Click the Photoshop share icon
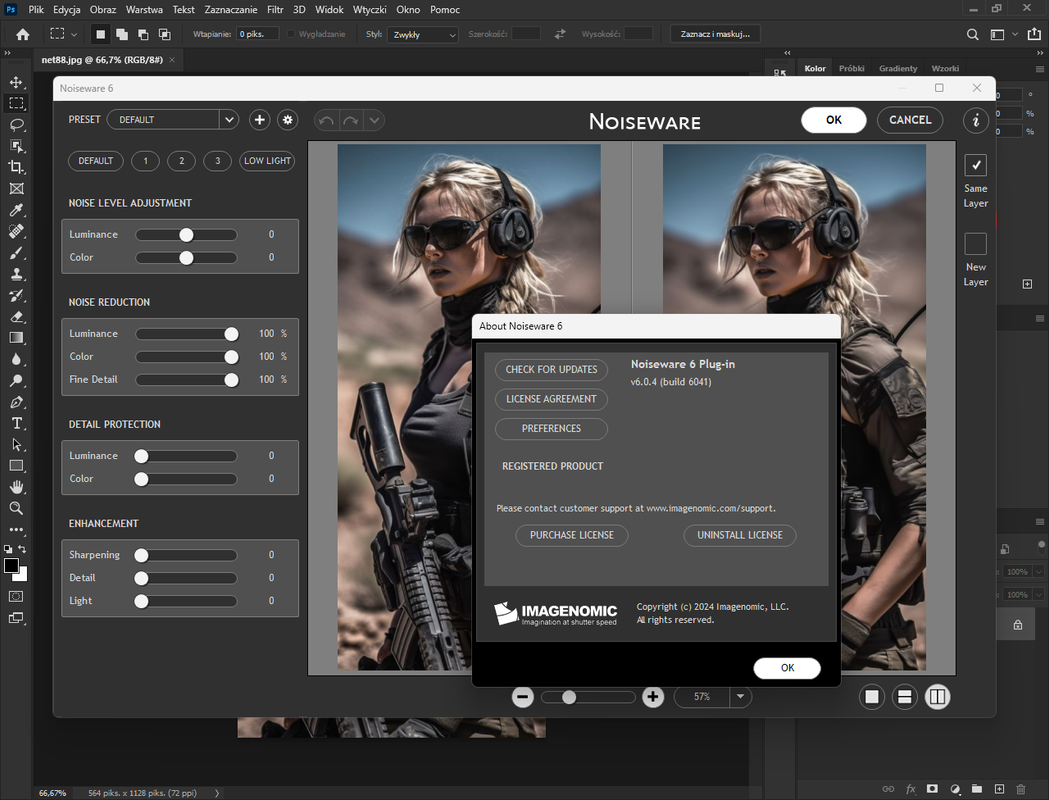1049x800 pixels. [1034, 34]
